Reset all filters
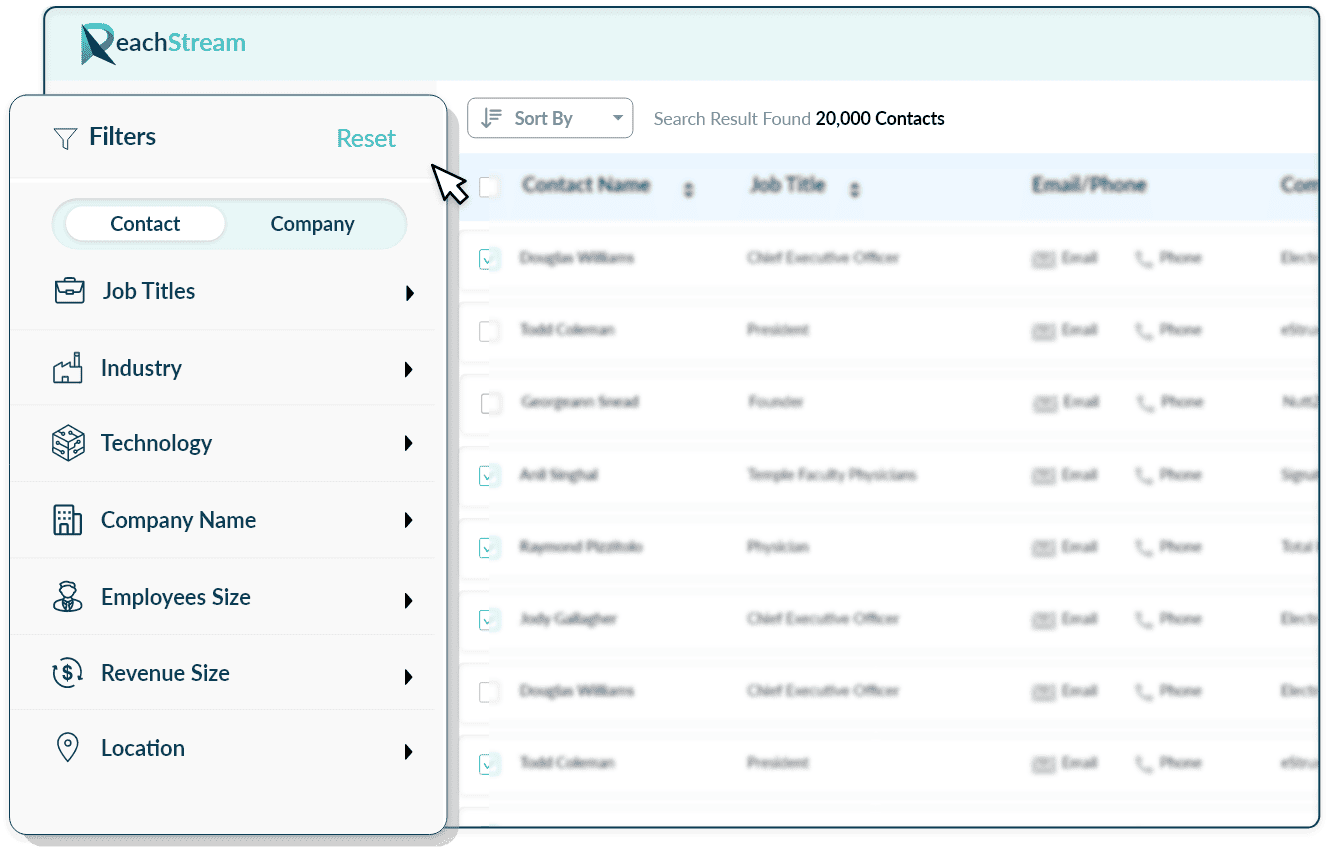The image size is (1330, 848). pyautogui.click(x=366, y=139)
